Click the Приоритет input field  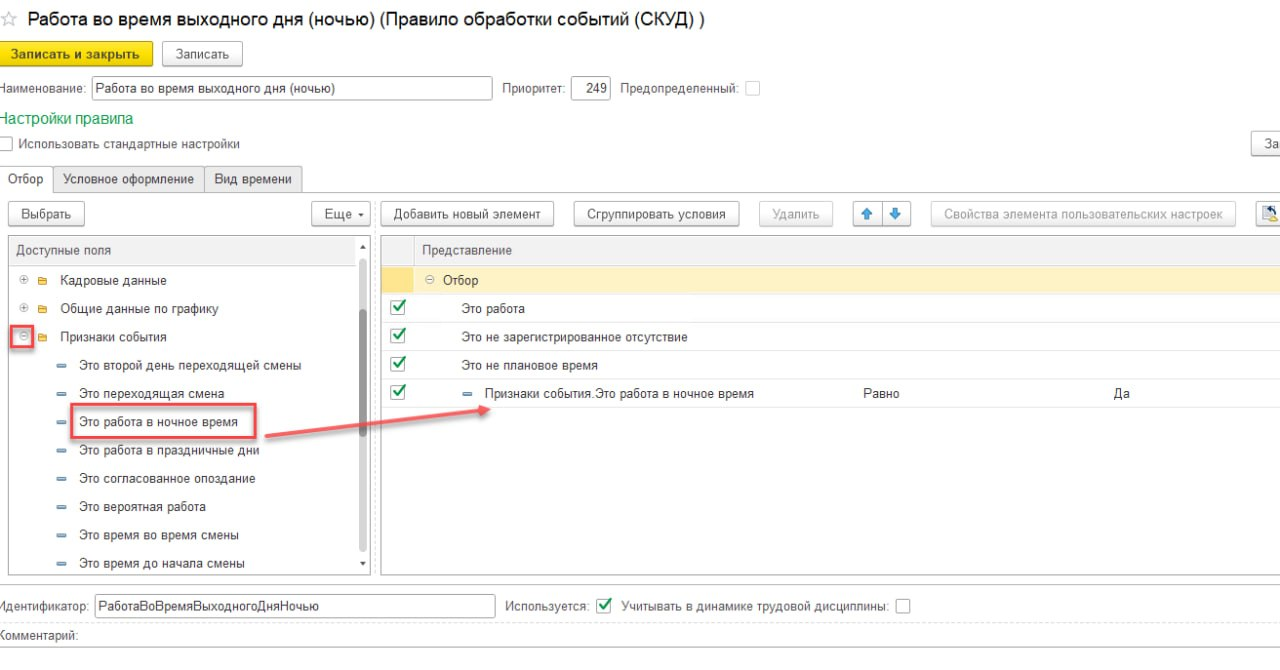tap(591, 88)
